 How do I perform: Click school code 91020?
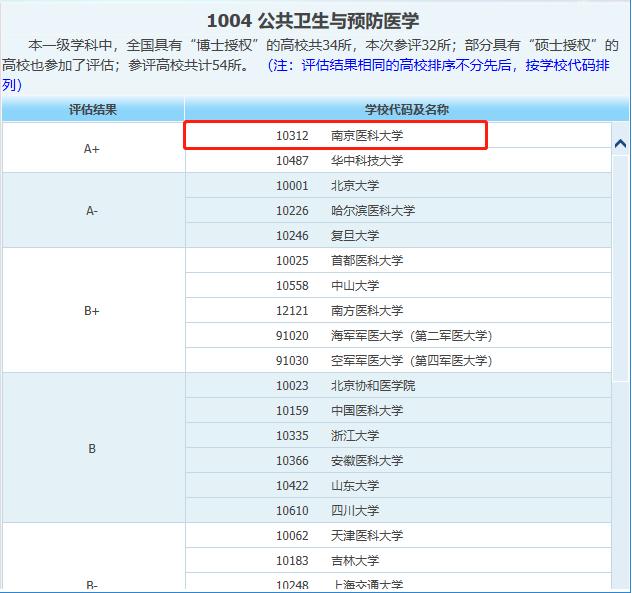pos(292,335)
